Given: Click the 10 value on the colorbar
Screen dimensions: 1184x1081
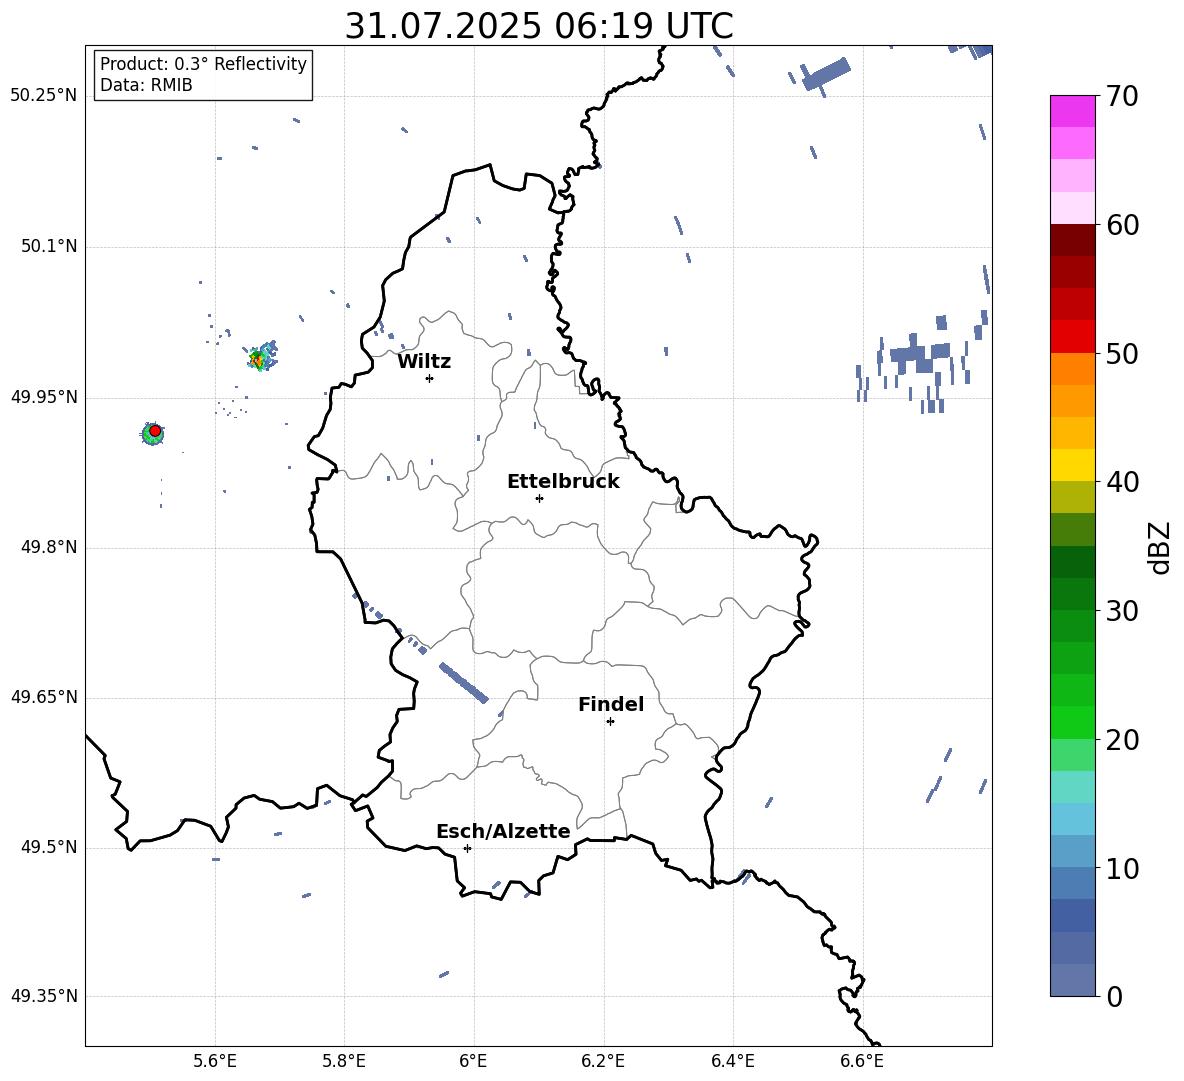Looking at the screenshot, I should click(1123, 868).
